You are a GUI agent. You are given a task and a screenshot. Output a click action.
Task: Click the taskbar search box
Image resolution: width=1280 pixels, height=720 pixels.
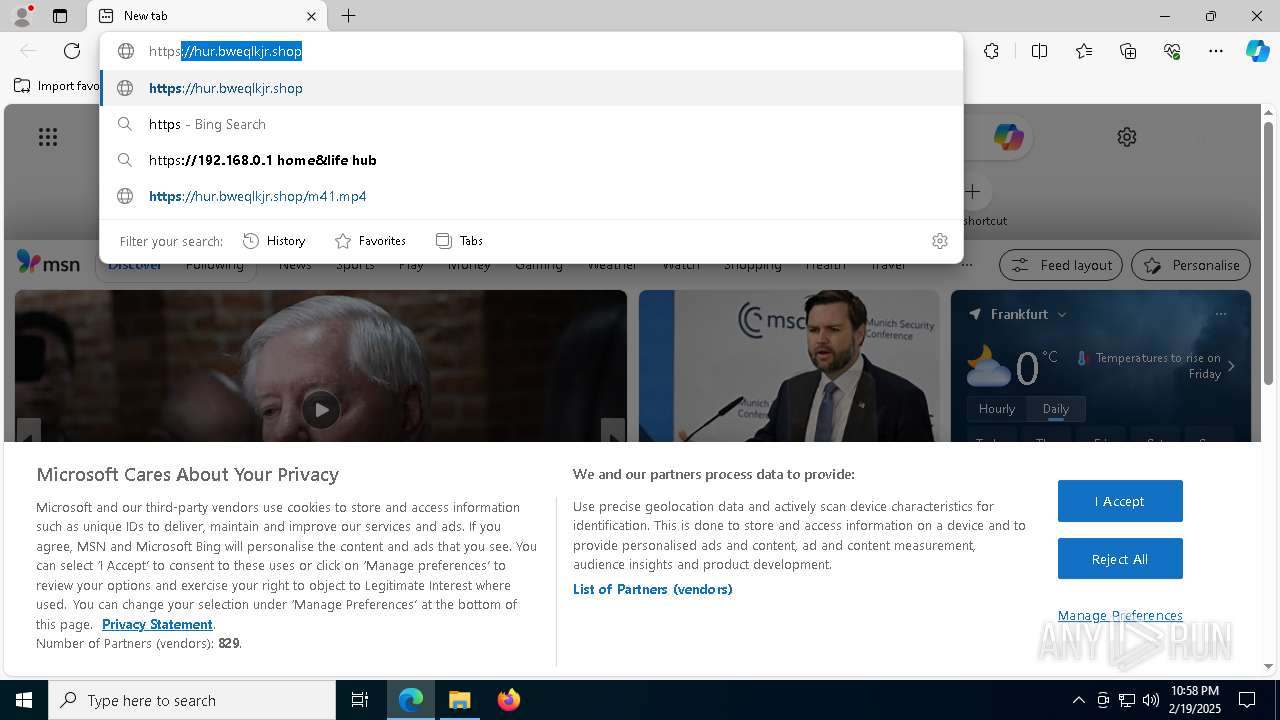(x=192, y=700)
